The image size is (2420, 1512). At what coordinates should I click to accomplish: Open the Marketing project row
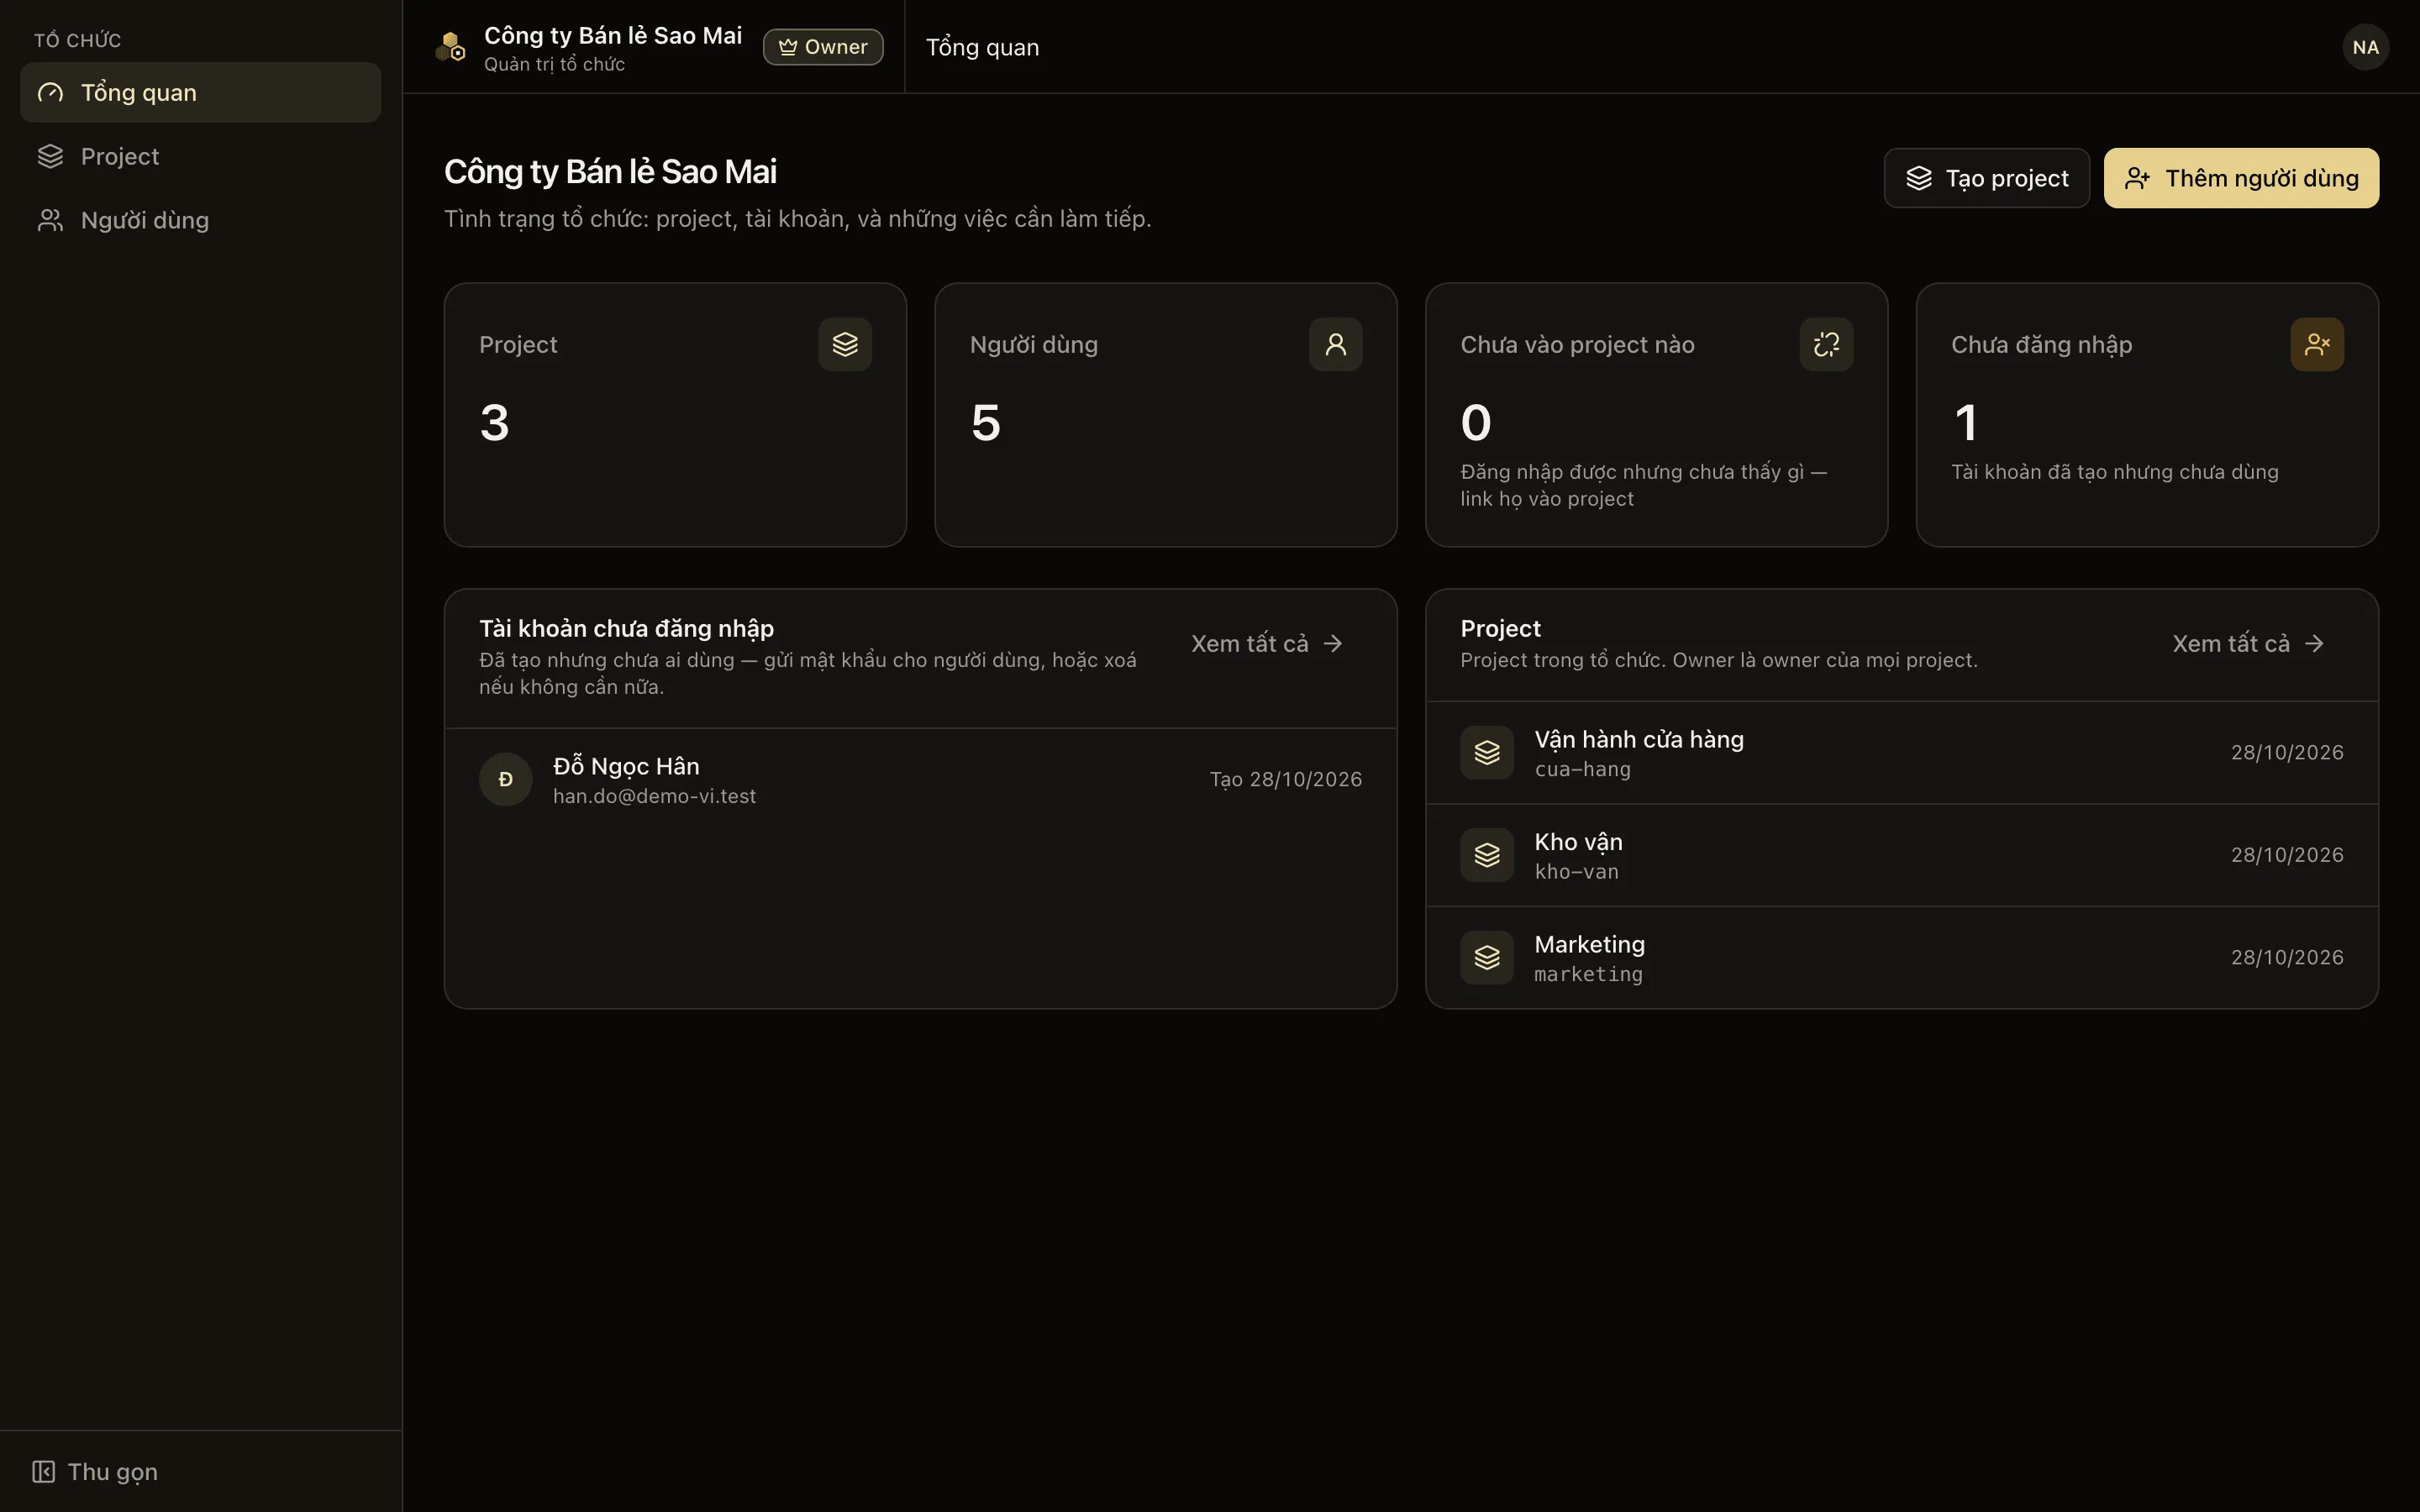tap(1902, 957)
